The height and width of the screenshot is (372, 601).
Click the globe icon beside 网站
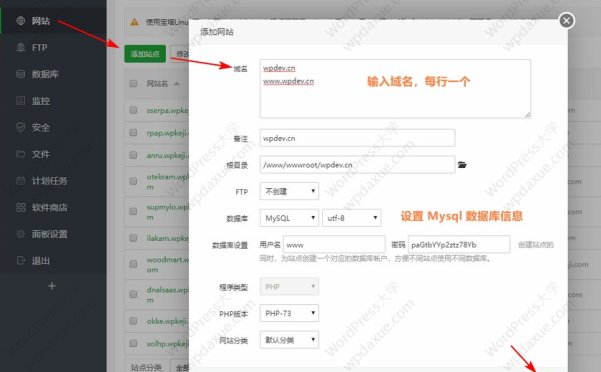(x=21, y=21)
